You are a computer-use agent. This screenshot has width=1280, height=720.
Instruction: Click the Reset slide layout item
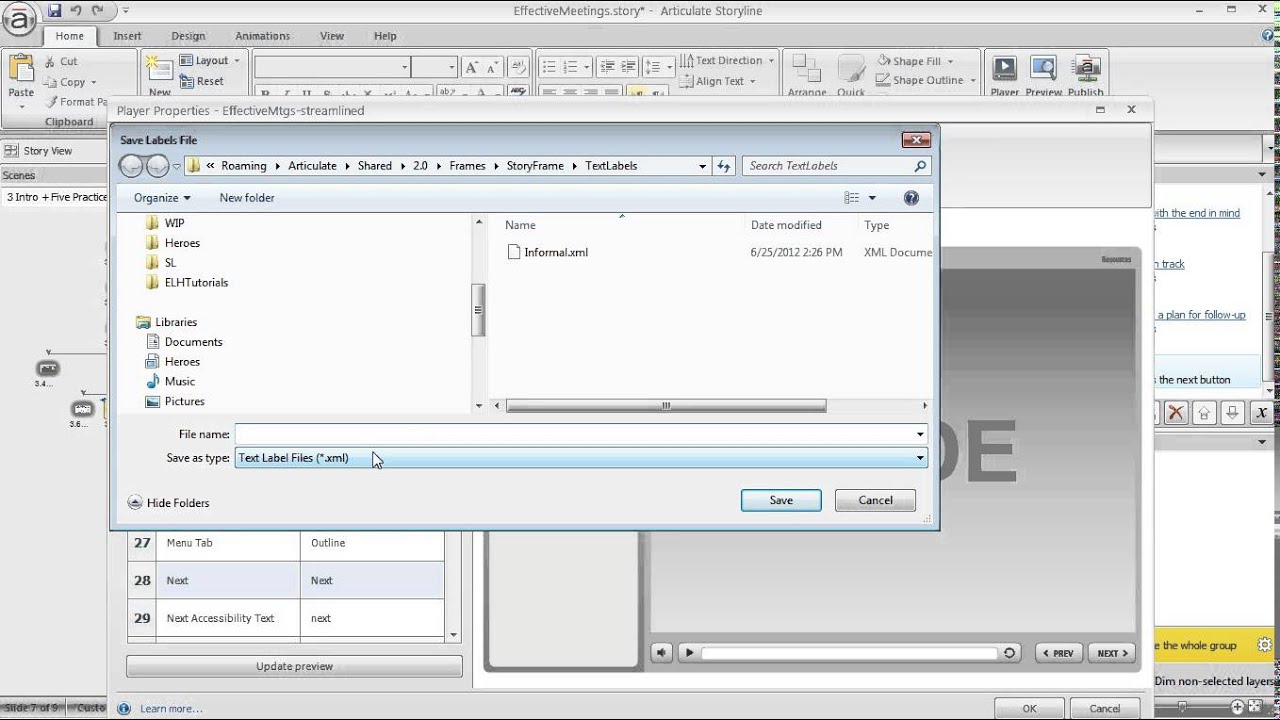pyautogui.click(x=201, y=81)
